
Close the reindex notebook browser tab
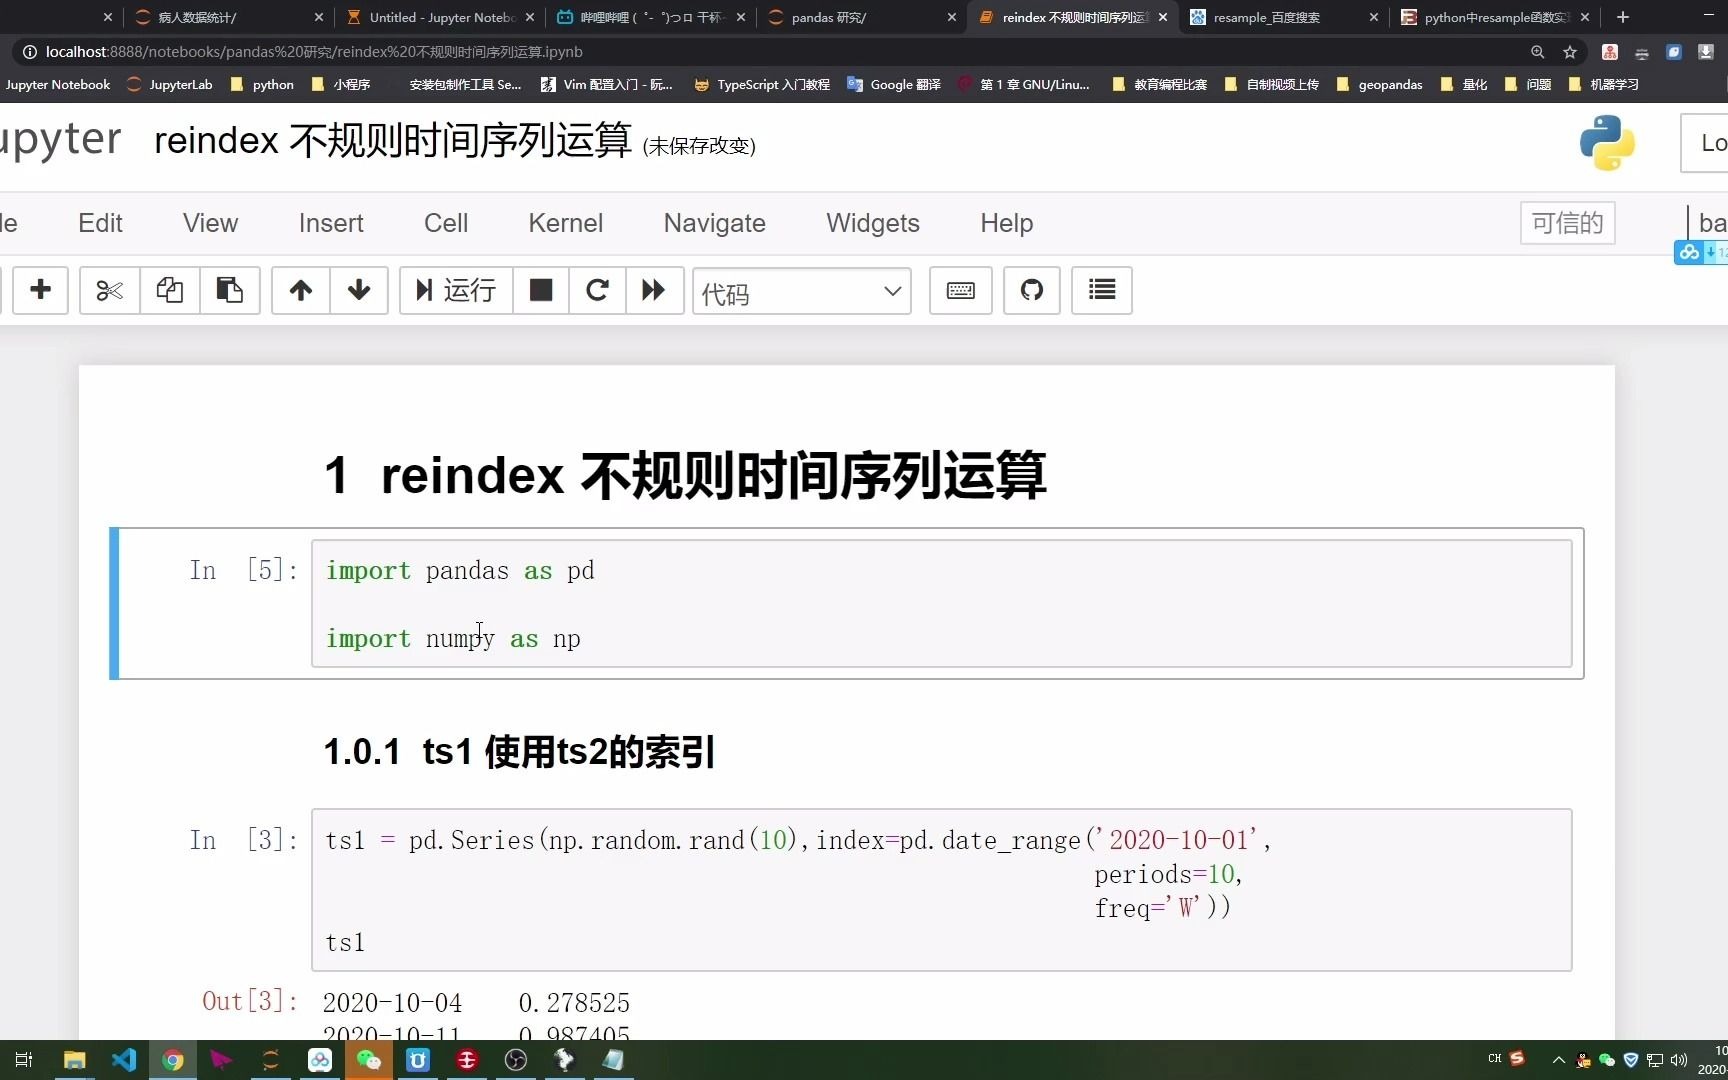pyautogui.click(x=1163, y=17)
